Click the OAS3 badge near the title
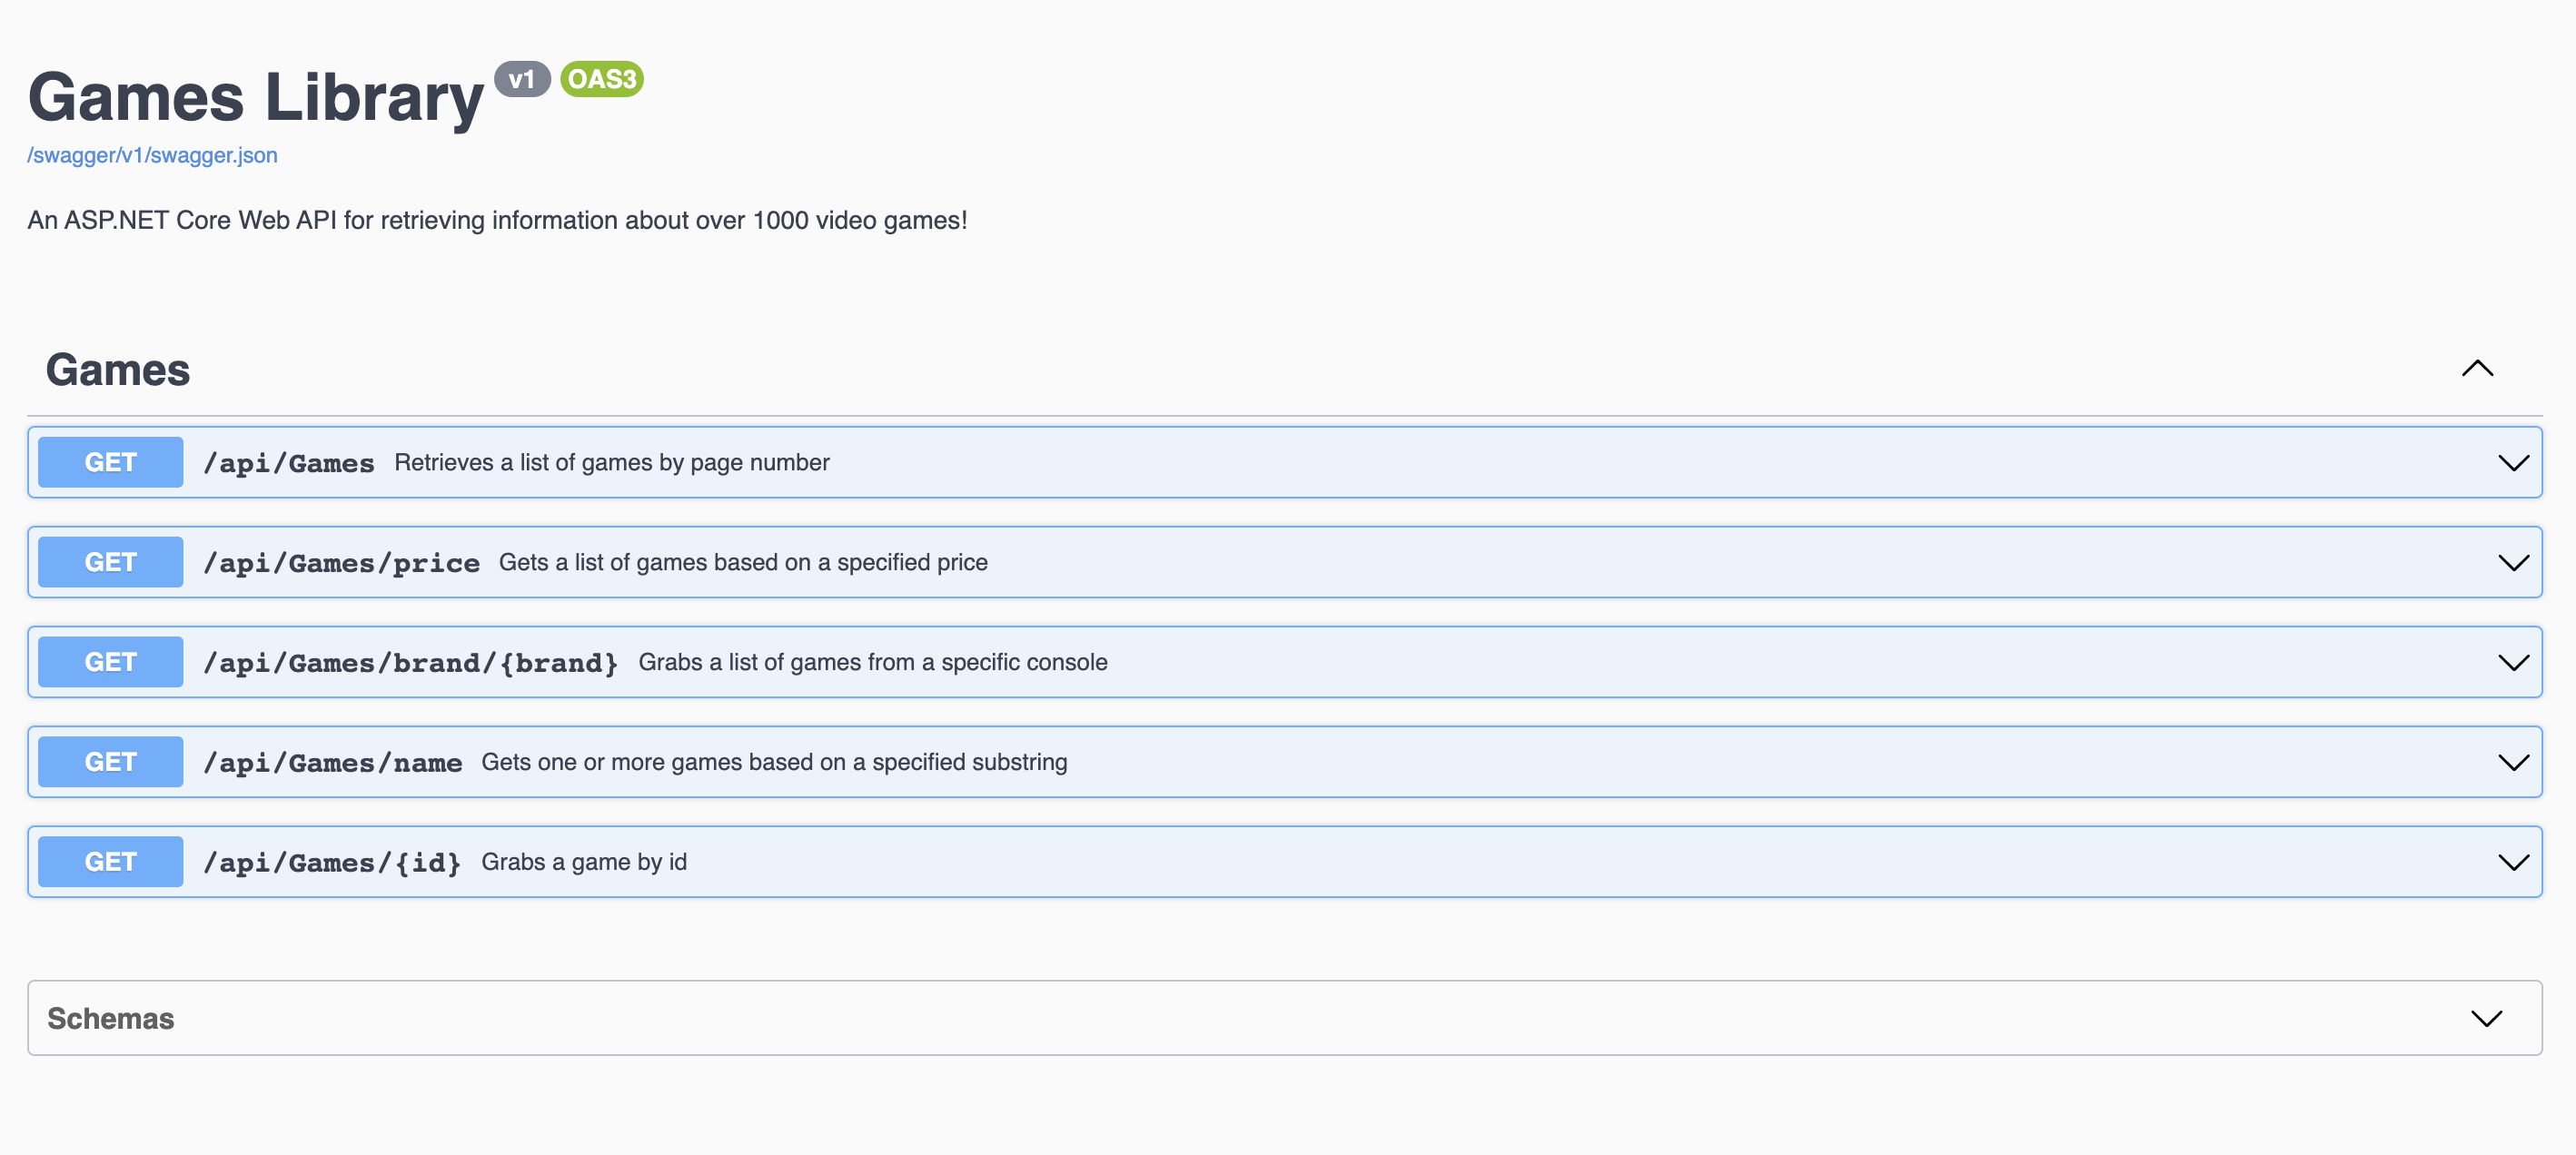The width and height of the screenshot is (2576, 1155). click(x=600, y=78)
